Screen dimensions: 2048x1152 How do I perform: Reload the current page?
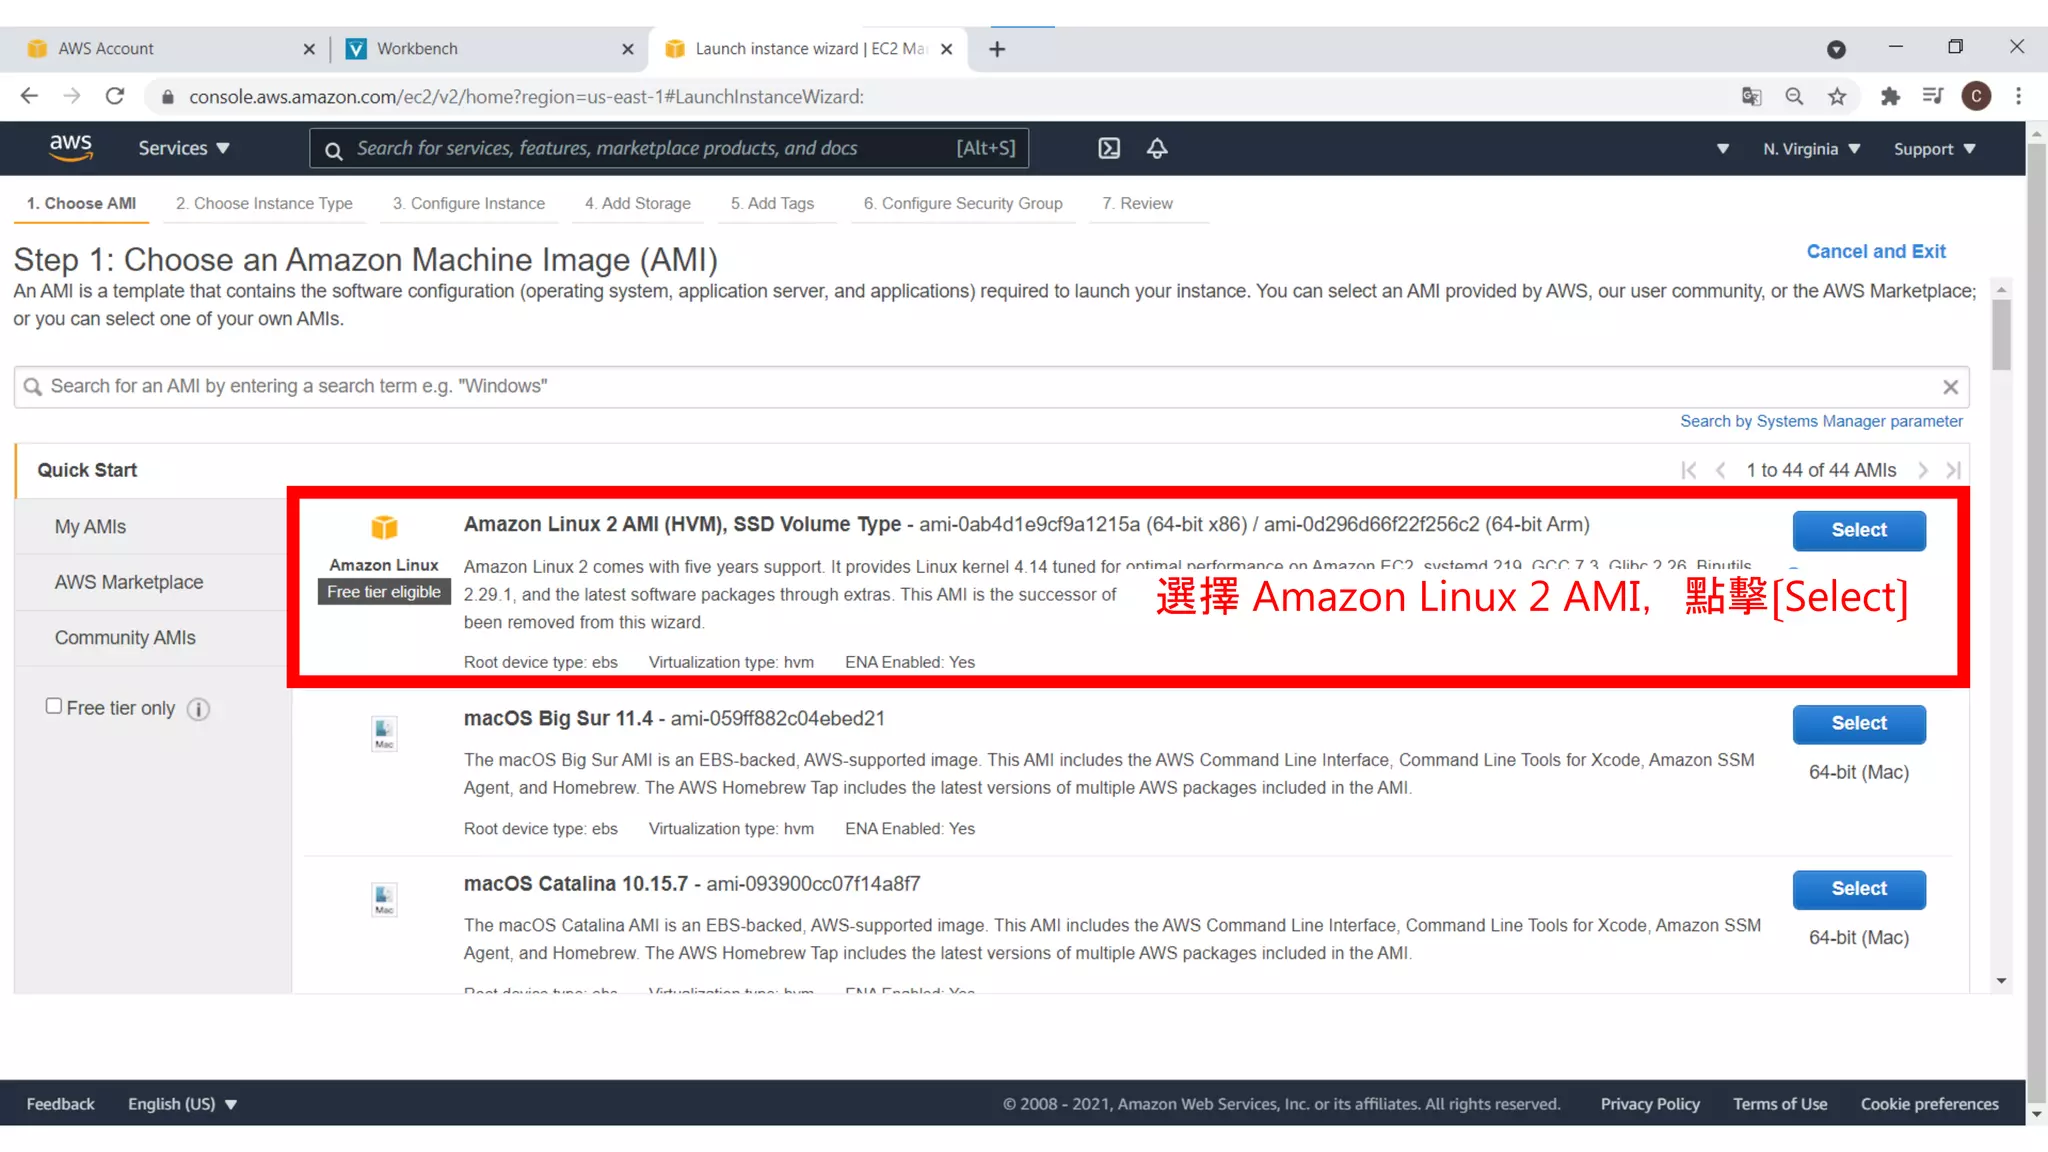[x=115, y=96]
